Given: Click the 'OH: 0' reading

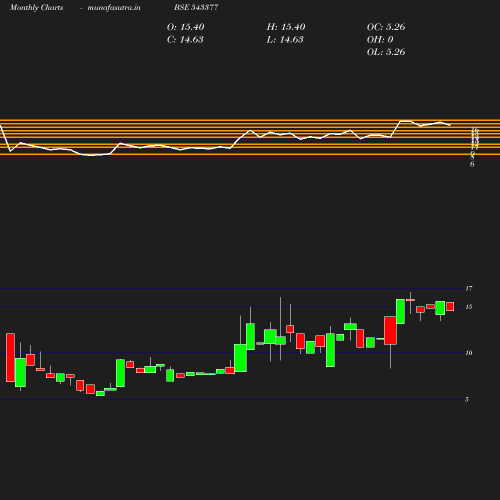Looking at the screenshot, I should (380, 40).
